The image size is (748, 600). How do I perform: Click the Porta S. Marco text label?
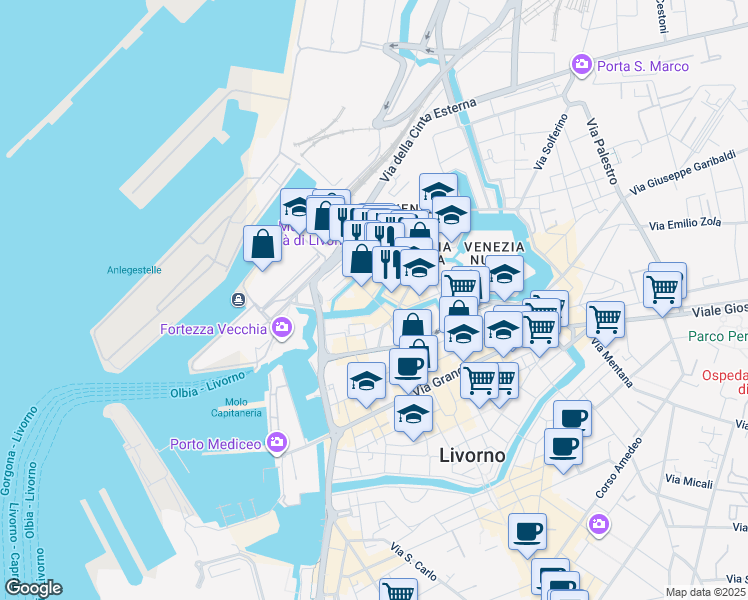pyautogui.click(x=643, y=66)
